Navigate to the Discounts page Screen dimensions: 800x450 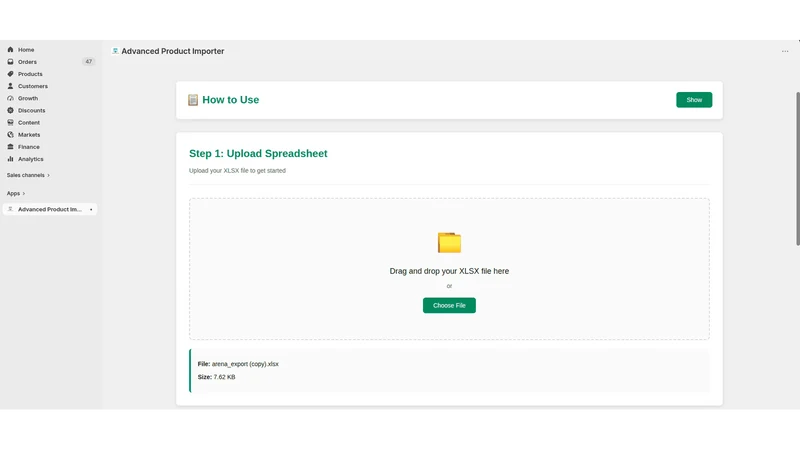pyautogui.click(x=32, y=110)
